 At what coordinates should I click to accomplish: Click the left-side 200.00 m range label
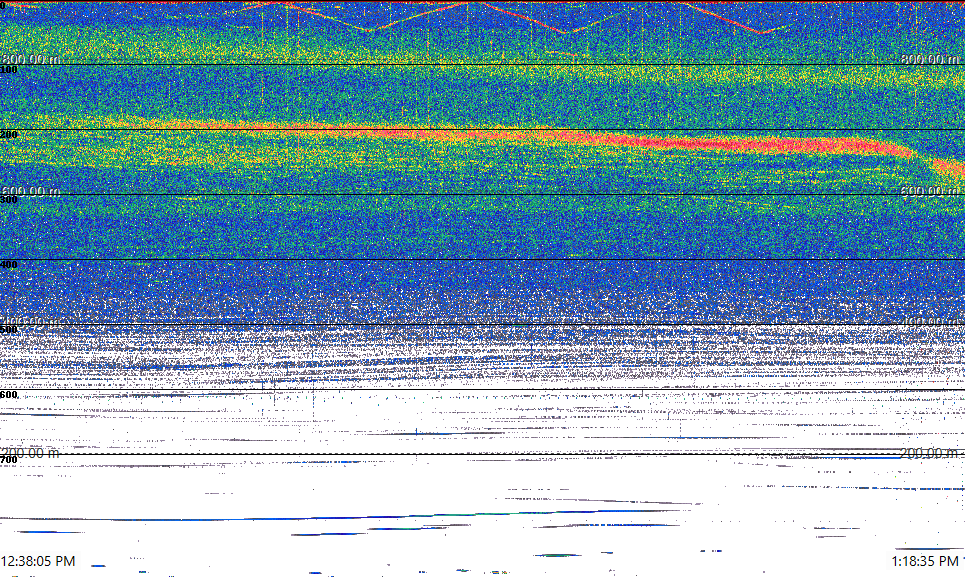click(30, 453)
